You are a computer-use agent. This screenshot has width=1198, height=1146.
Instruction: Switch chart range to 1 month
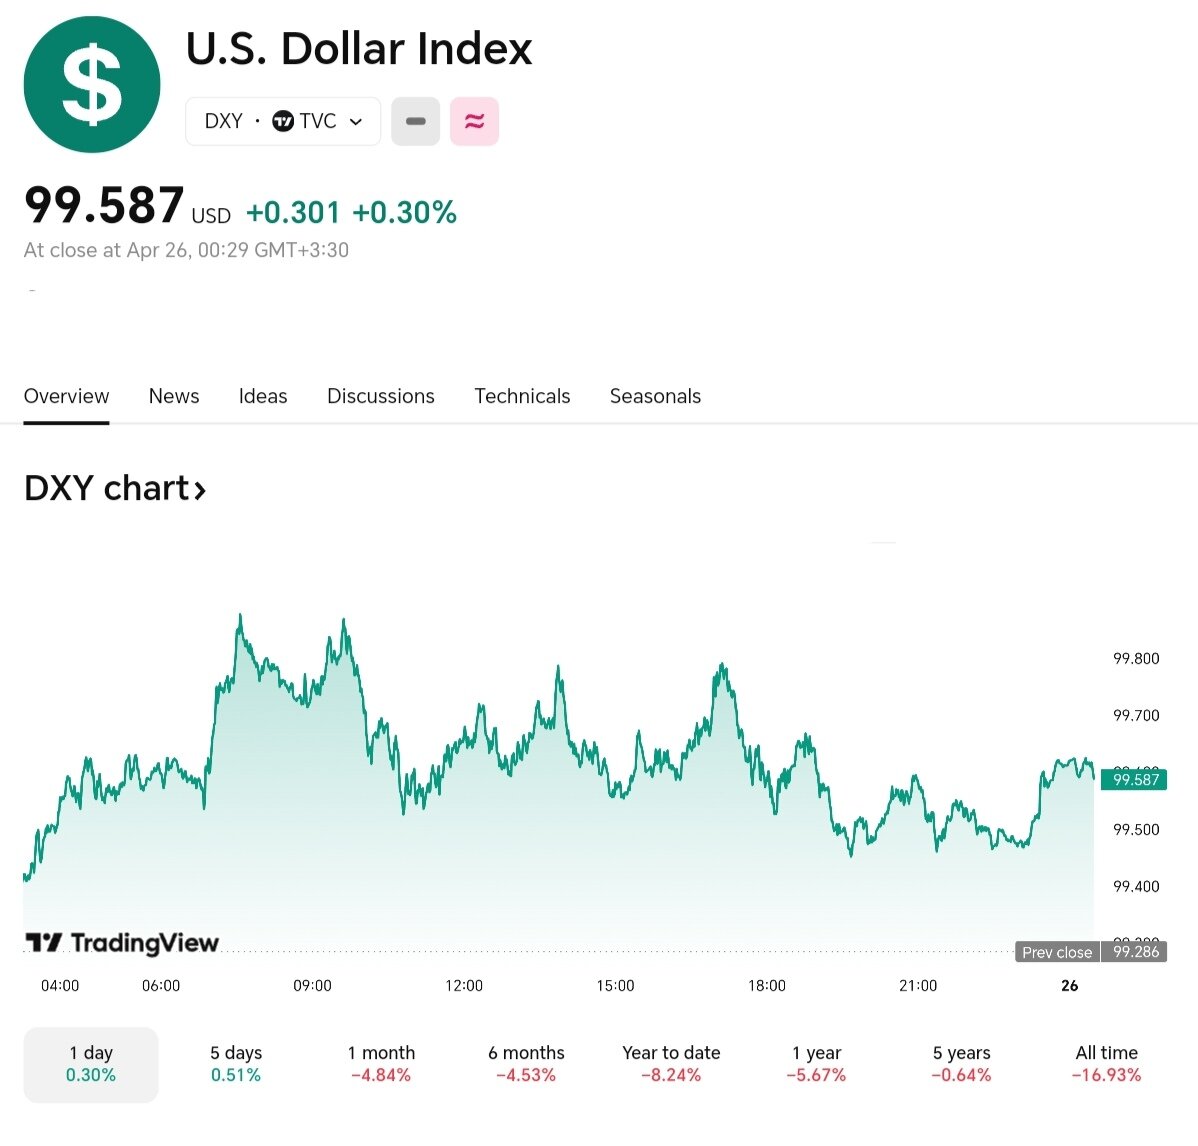coord(381,1064)
